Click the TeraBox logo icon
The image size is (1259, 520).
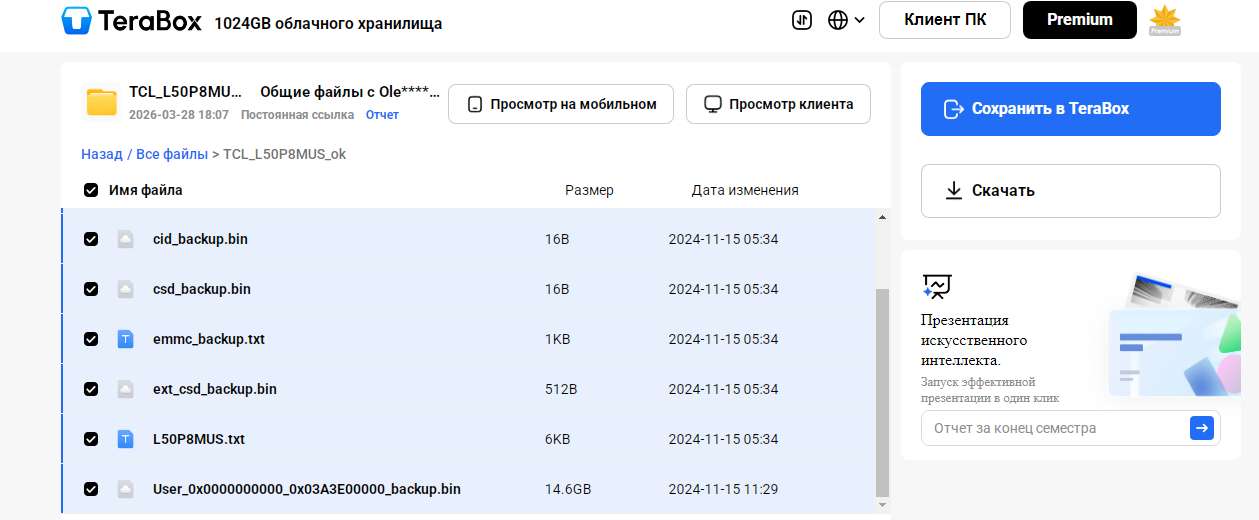77,20
